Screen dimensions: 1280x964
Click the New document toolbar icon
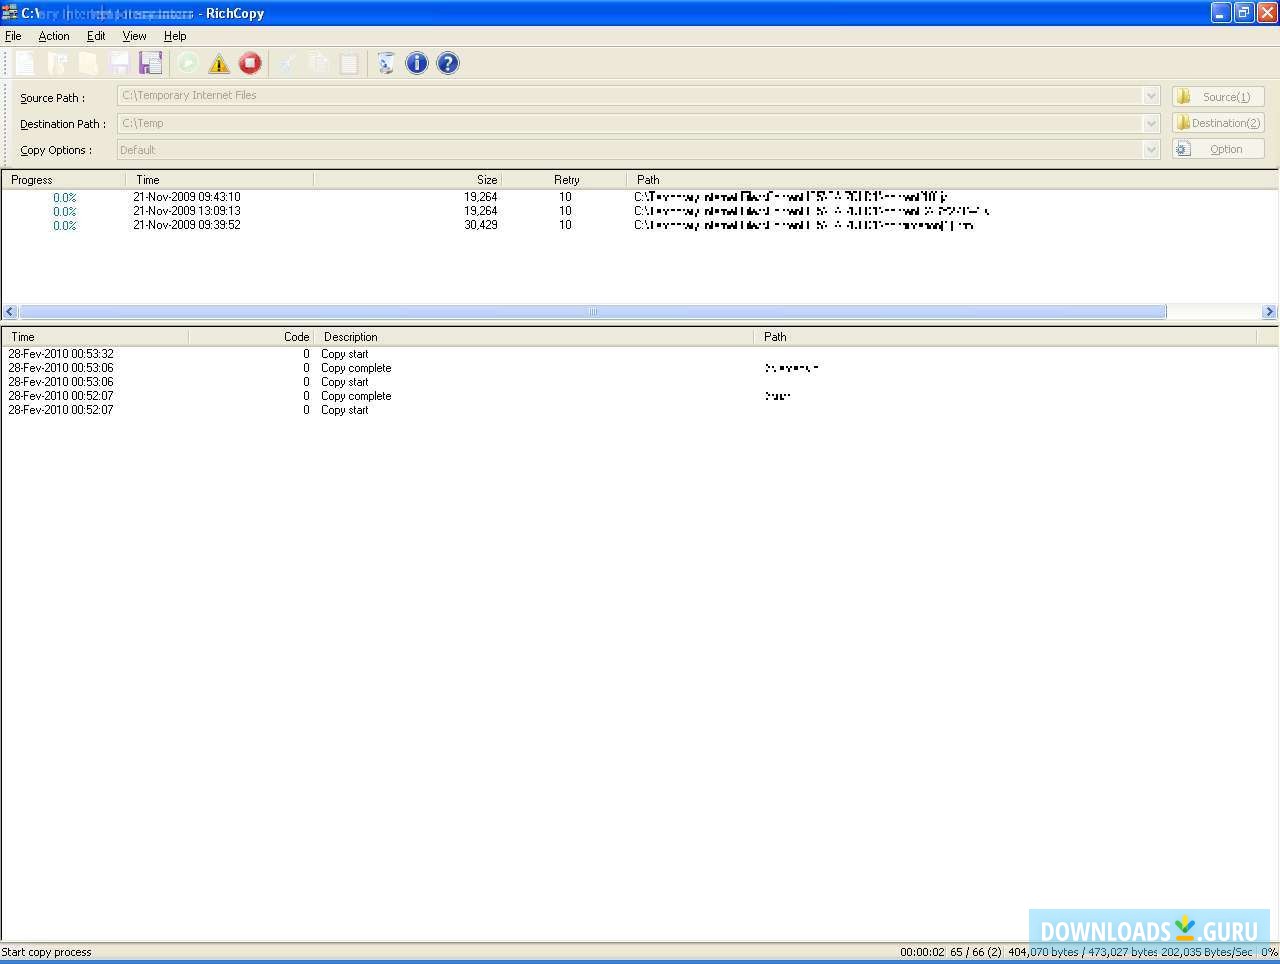[x=25, y=63]
